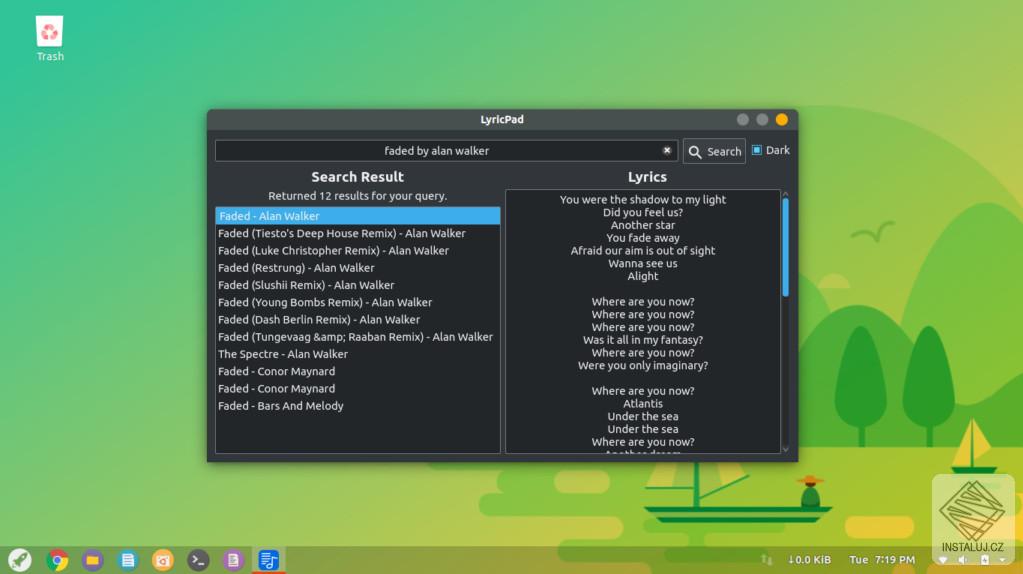This screenshot has width=1023, height=574.
Task: Open the clock showing Tue 7:19 PM
Action: (881, 560)
